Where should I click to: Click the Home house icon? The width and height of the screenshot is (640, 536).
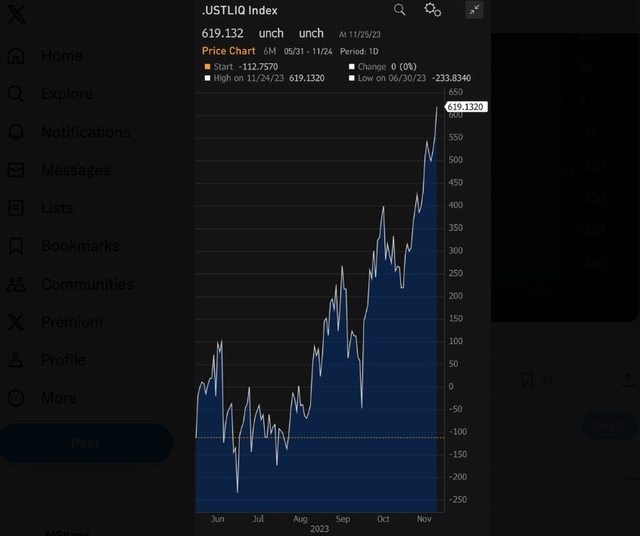(16, 56)
